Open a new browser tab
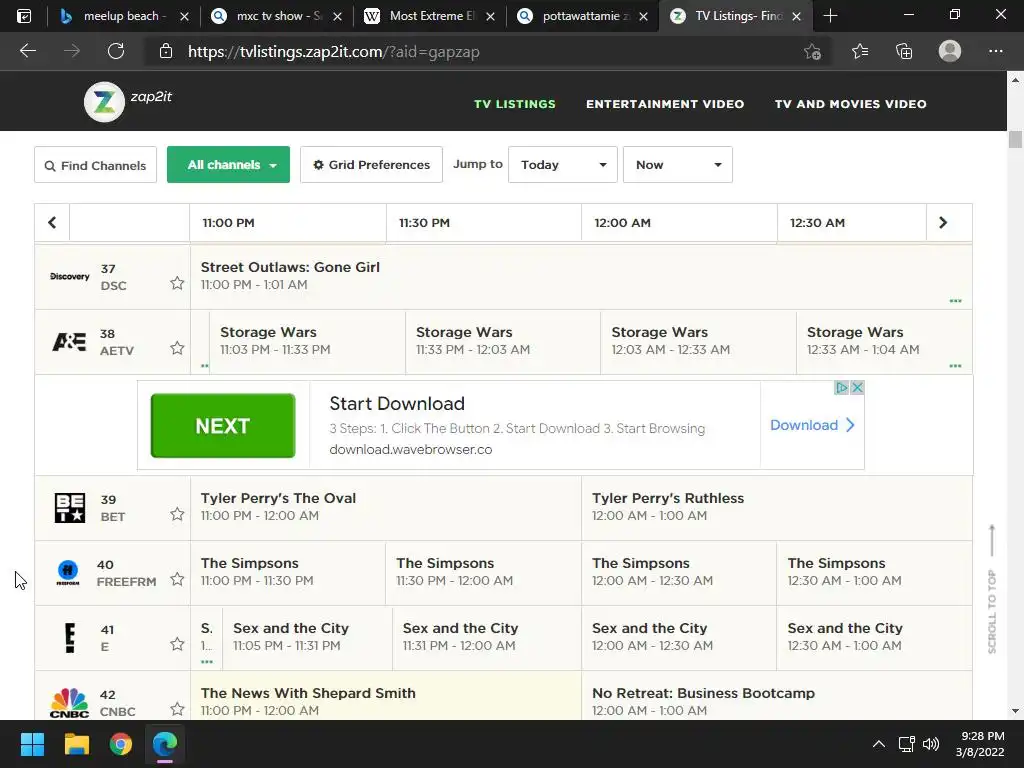Viewport: 1024px width, 768px height. (x=830, y=16)
